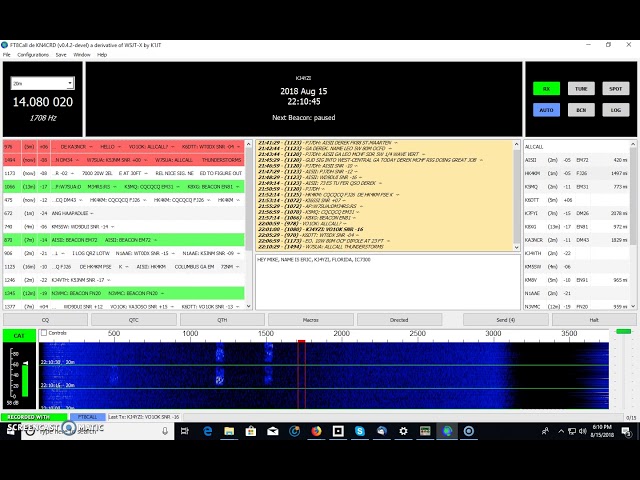The image size is (640, 480).
Task: Select the 1246 KJ4VTH row in band activity
Action: point(124,280)
